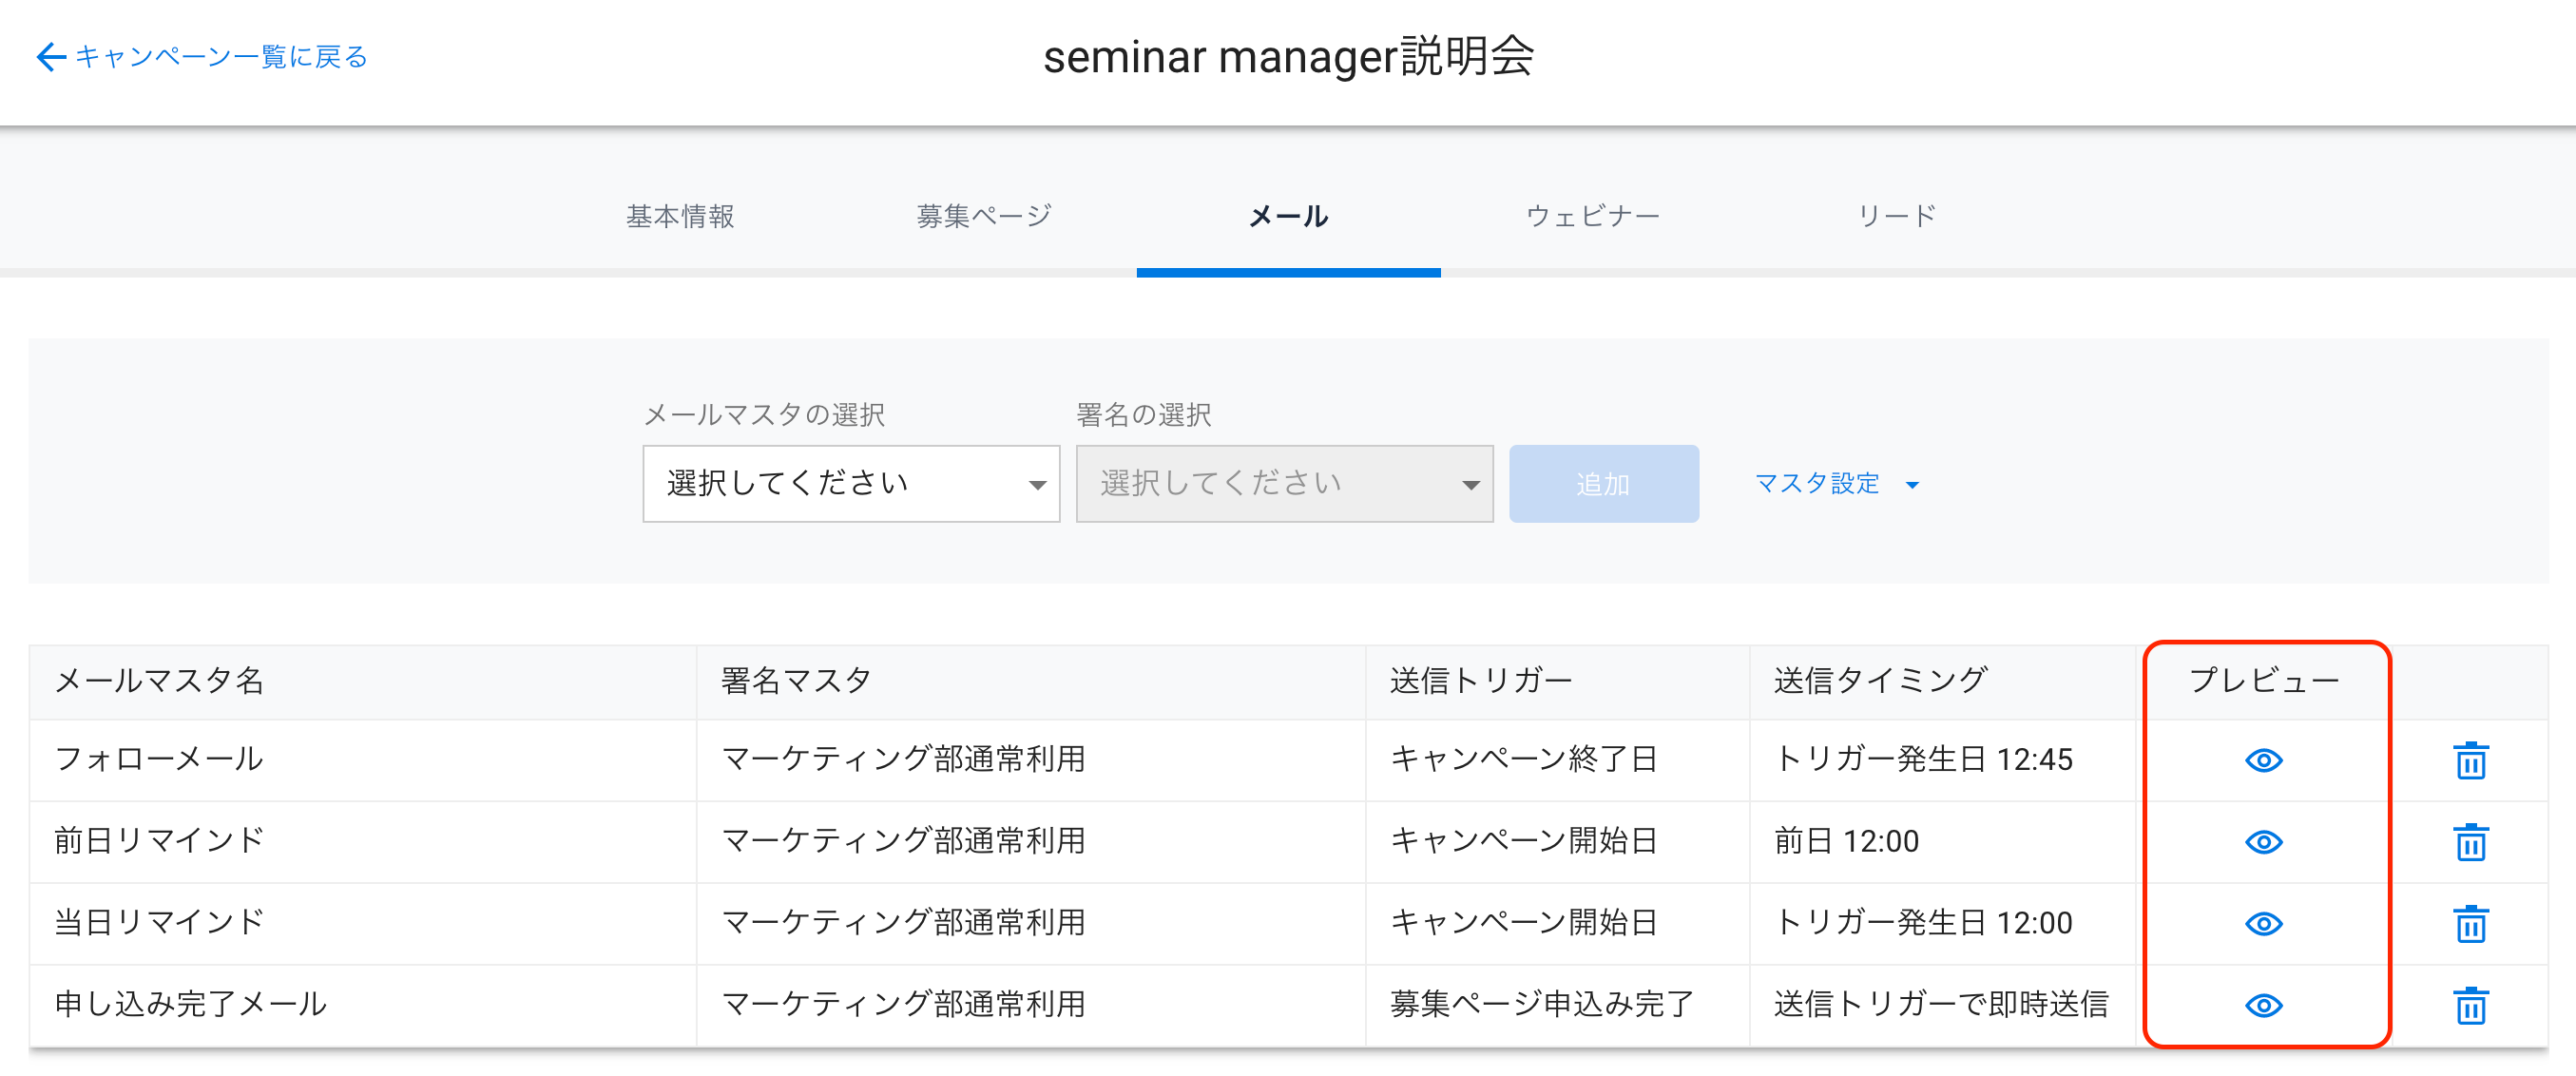Viewport: 2576px width, 1076px height.
Task: Select the 当日リマインド name cell
Action: point(363,924)
